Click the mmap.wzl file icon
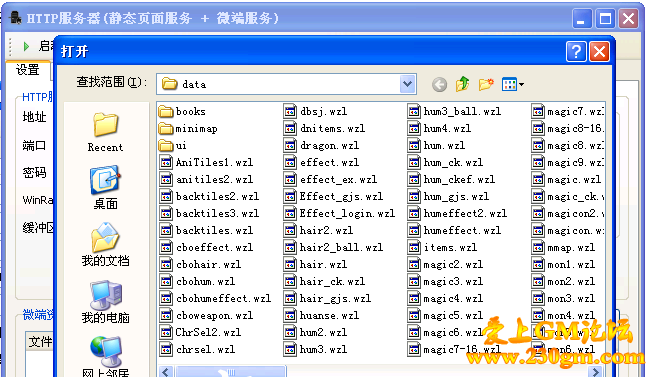This screenshot has width=651, height=377. pyautogui.click(x=538, y=247)
